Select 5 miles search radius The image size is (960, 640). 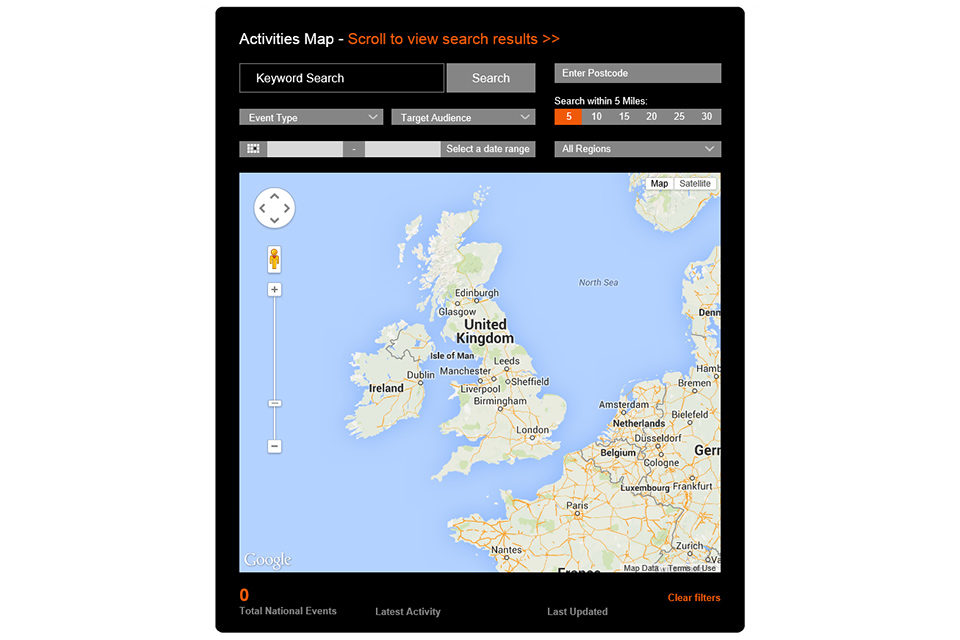568,117
